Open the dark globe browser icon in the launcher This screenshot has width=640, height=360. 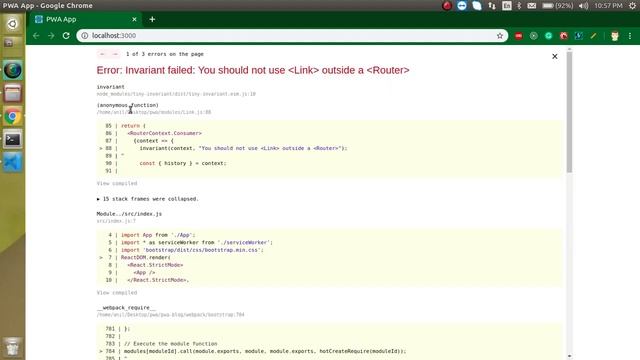click(12, 70)
